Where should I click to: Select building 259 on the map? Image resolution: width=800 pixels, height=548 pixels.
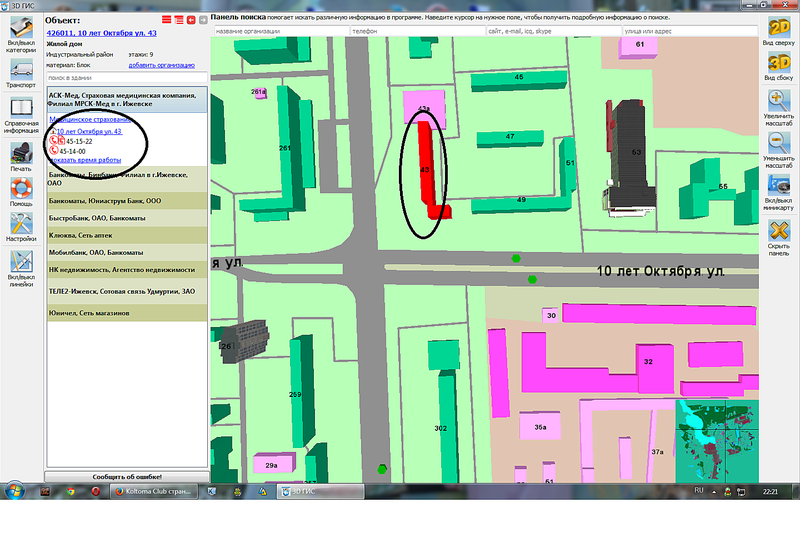pos(303,393)
